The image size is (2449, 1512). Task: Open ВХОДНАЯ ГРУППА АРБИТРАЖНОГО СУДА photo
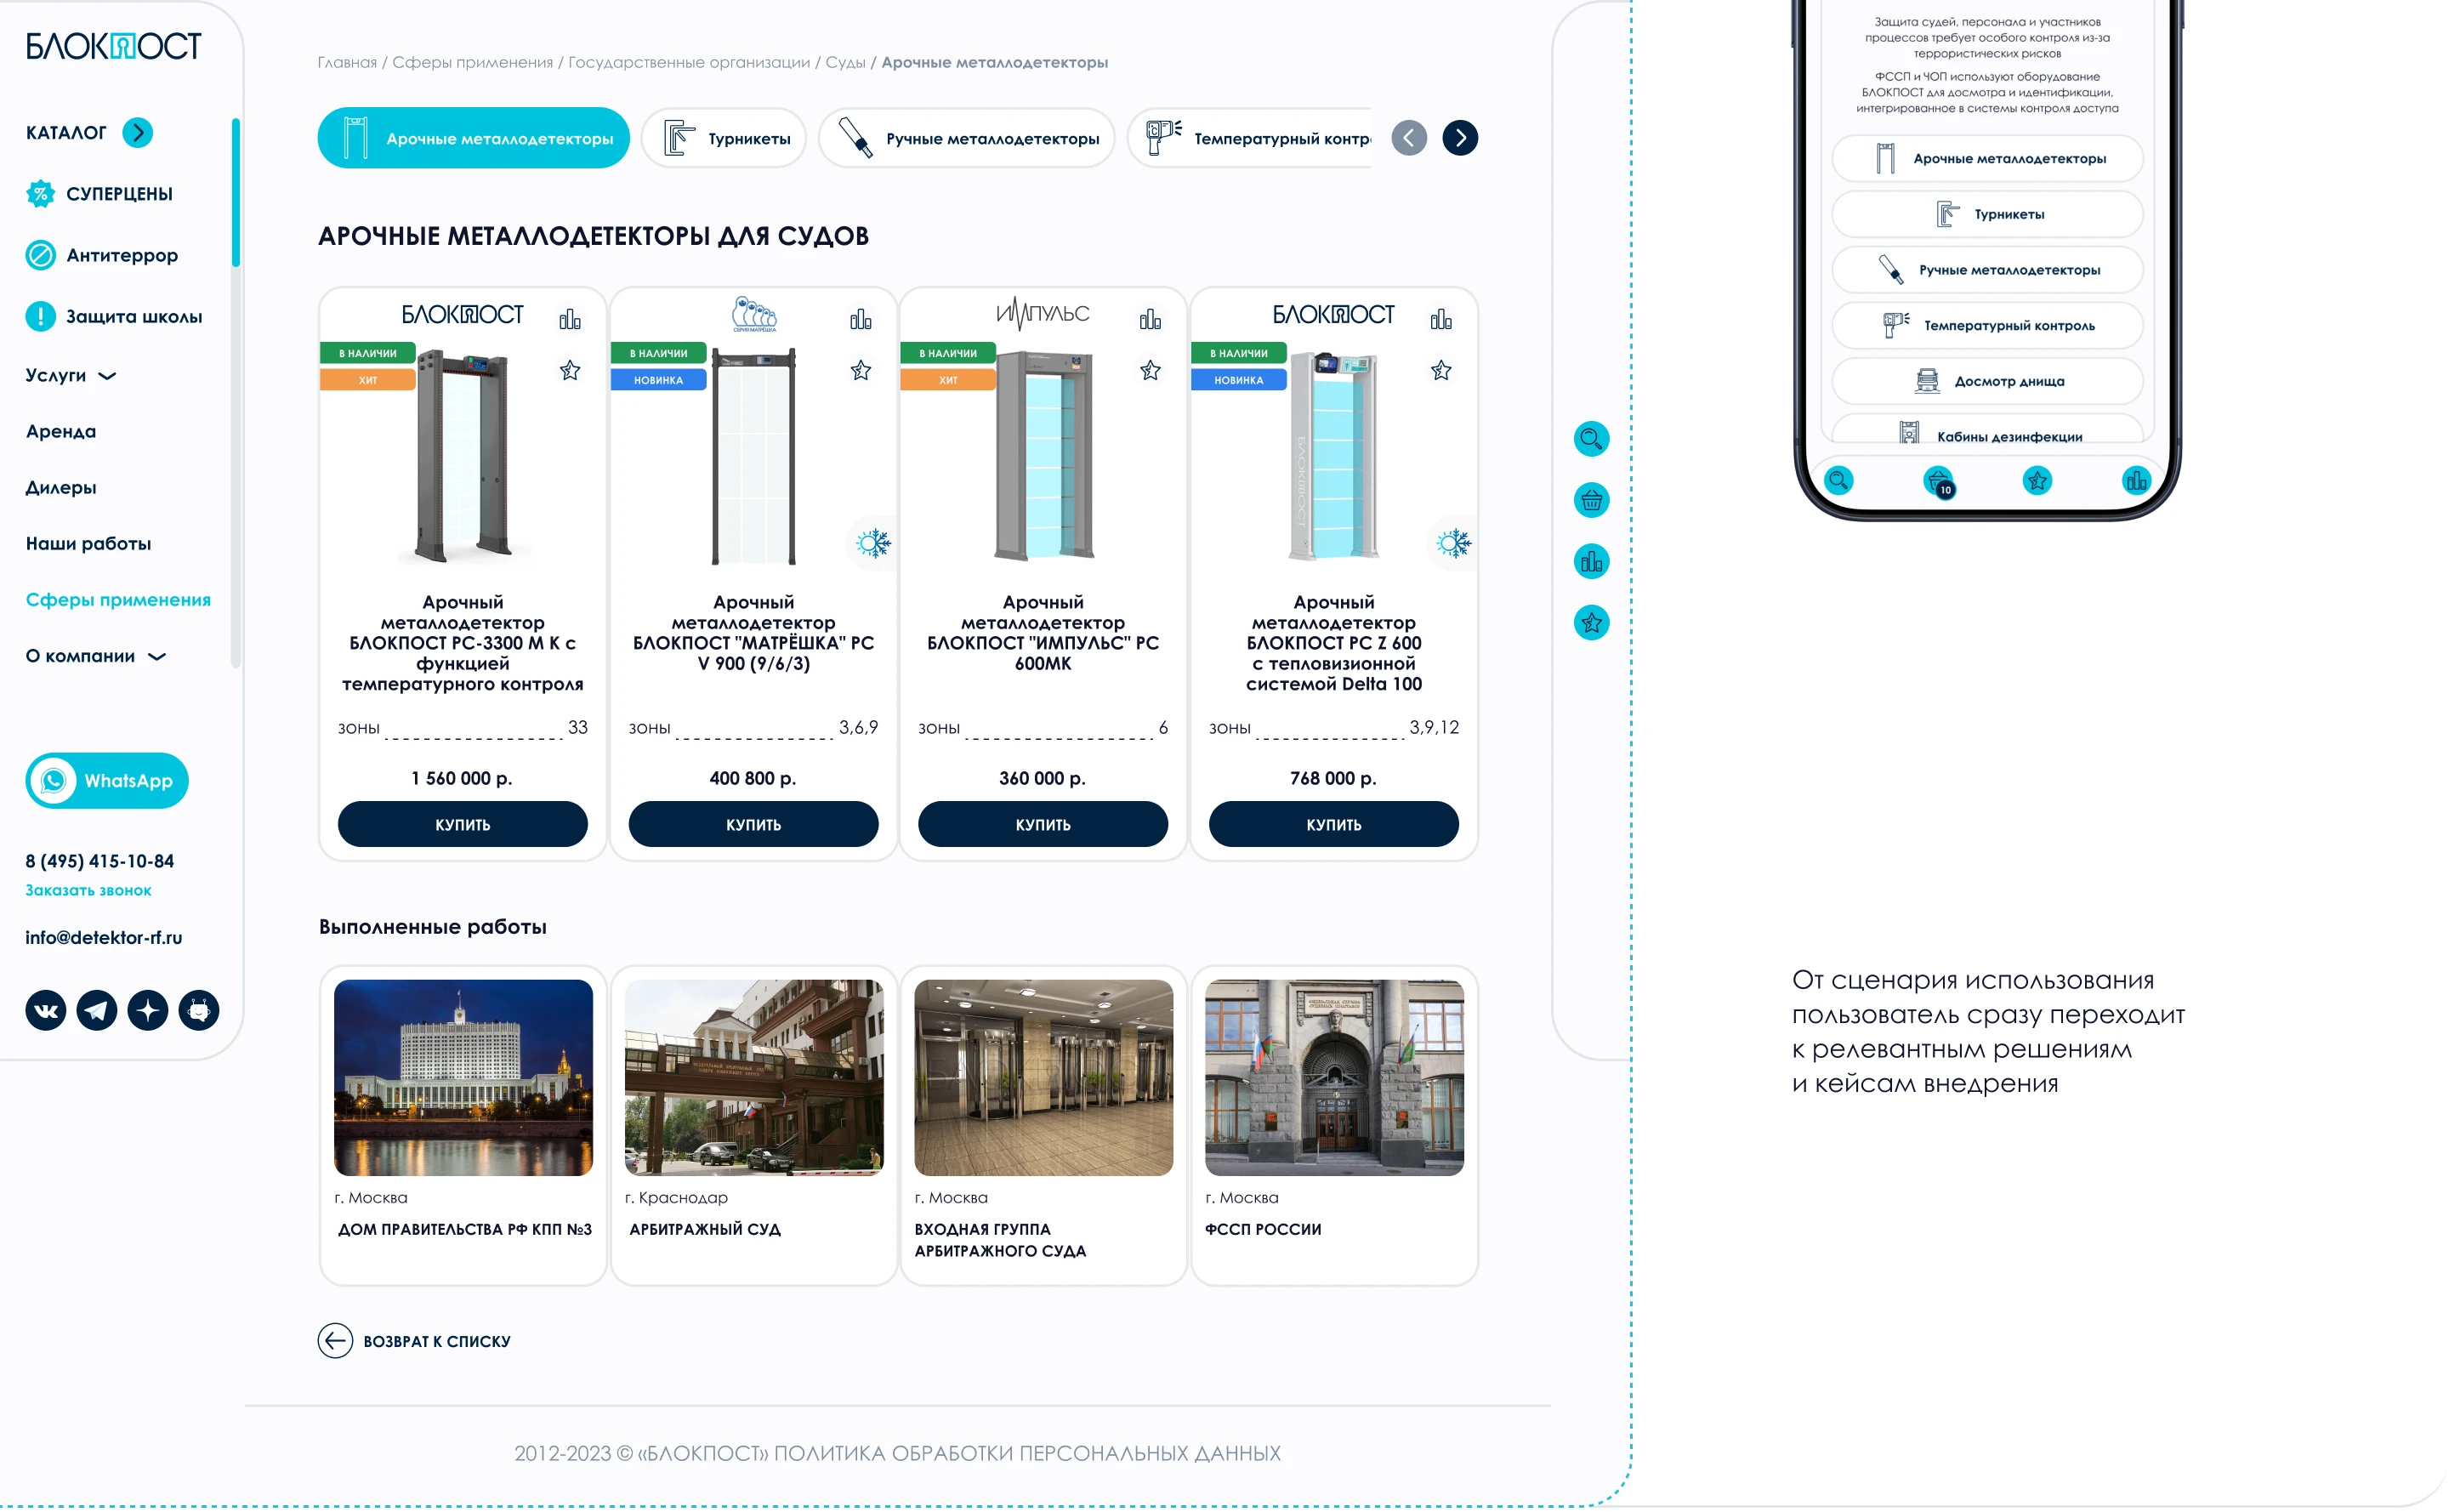tap(1044, 1078)
